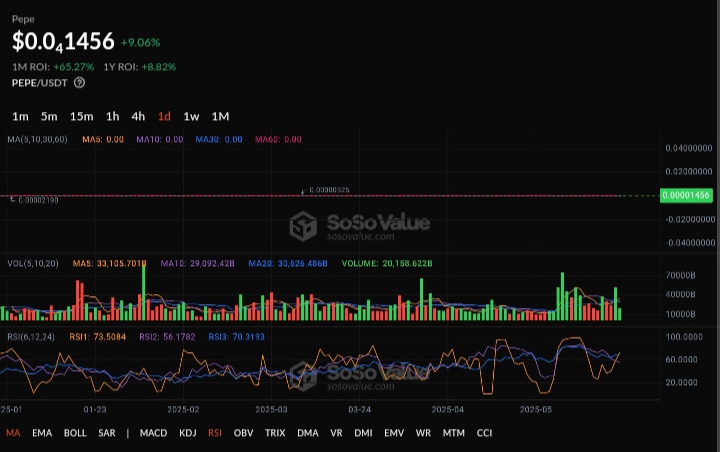
Task: Click the green current price label 0.00001456
Action: point(686,195)
